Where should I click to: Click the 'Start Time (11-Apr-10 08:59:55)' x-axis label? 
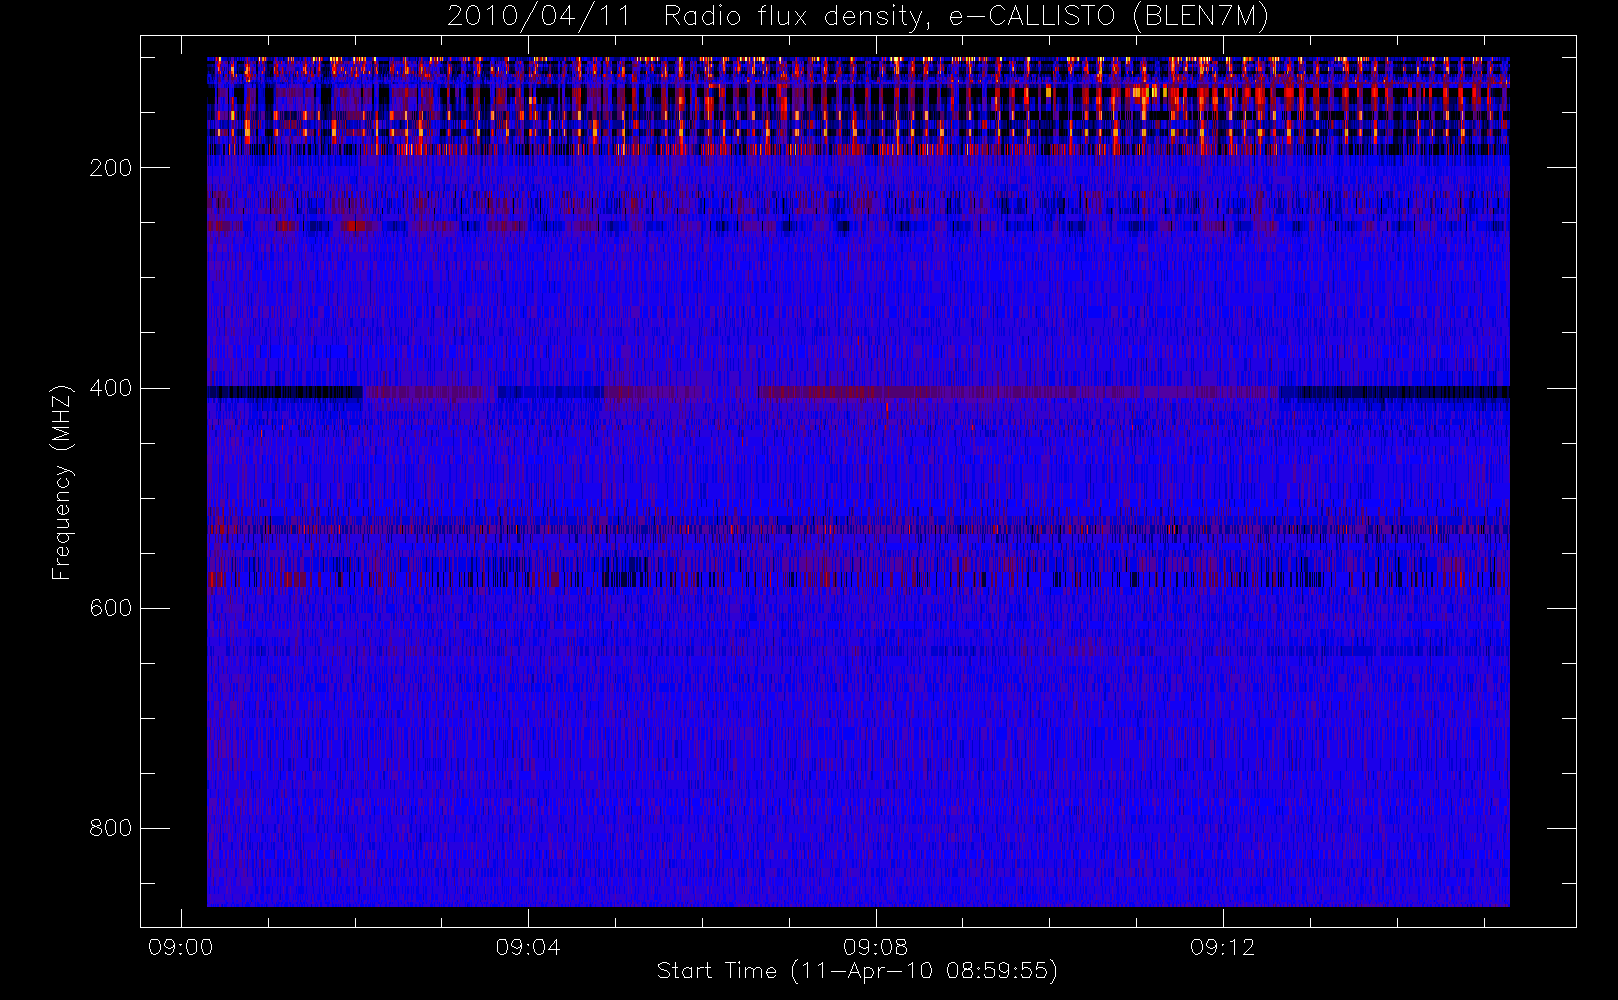pos(857,971)
